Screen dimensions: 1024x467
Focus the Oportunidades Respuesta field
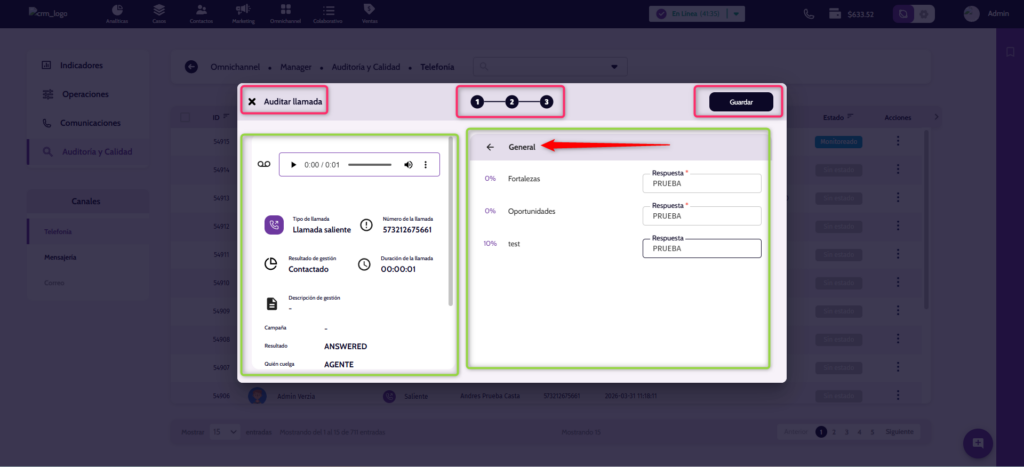[701, 216]
